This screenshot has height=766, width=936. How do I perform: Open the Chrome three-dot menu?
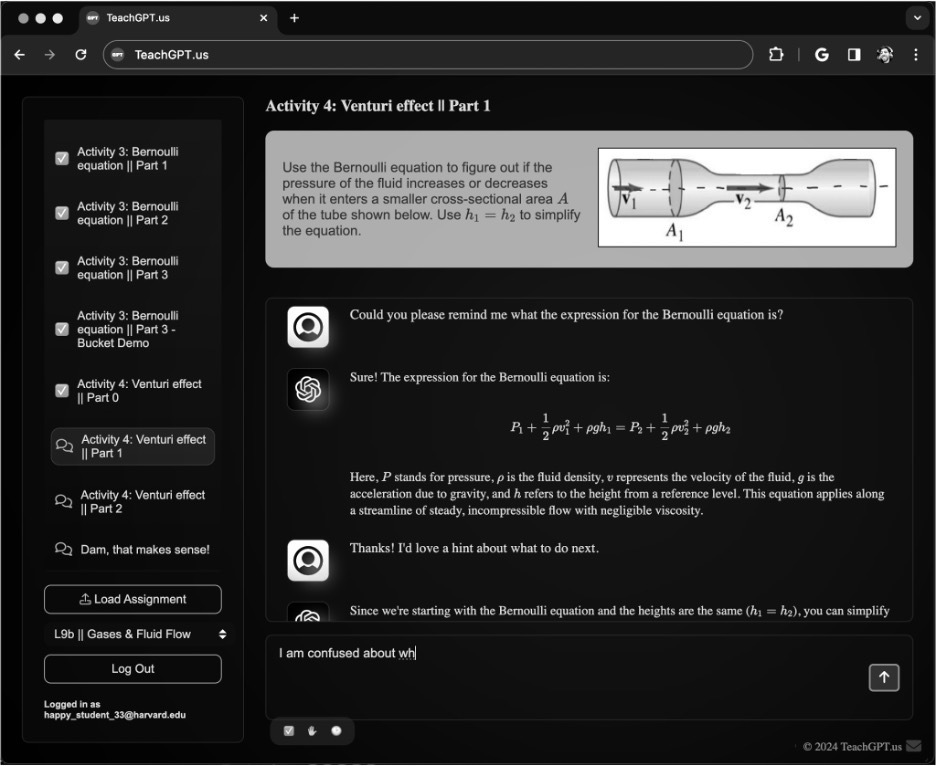(x=917, y=55)
